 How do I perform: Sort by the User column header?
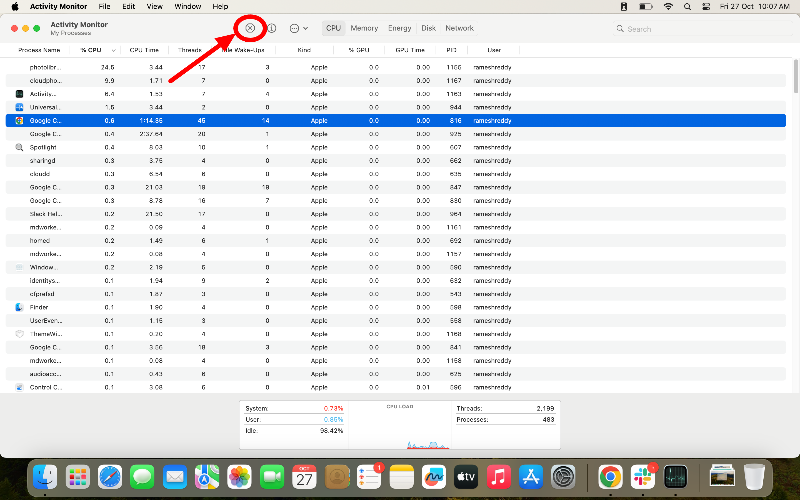(x=494, y=50)
